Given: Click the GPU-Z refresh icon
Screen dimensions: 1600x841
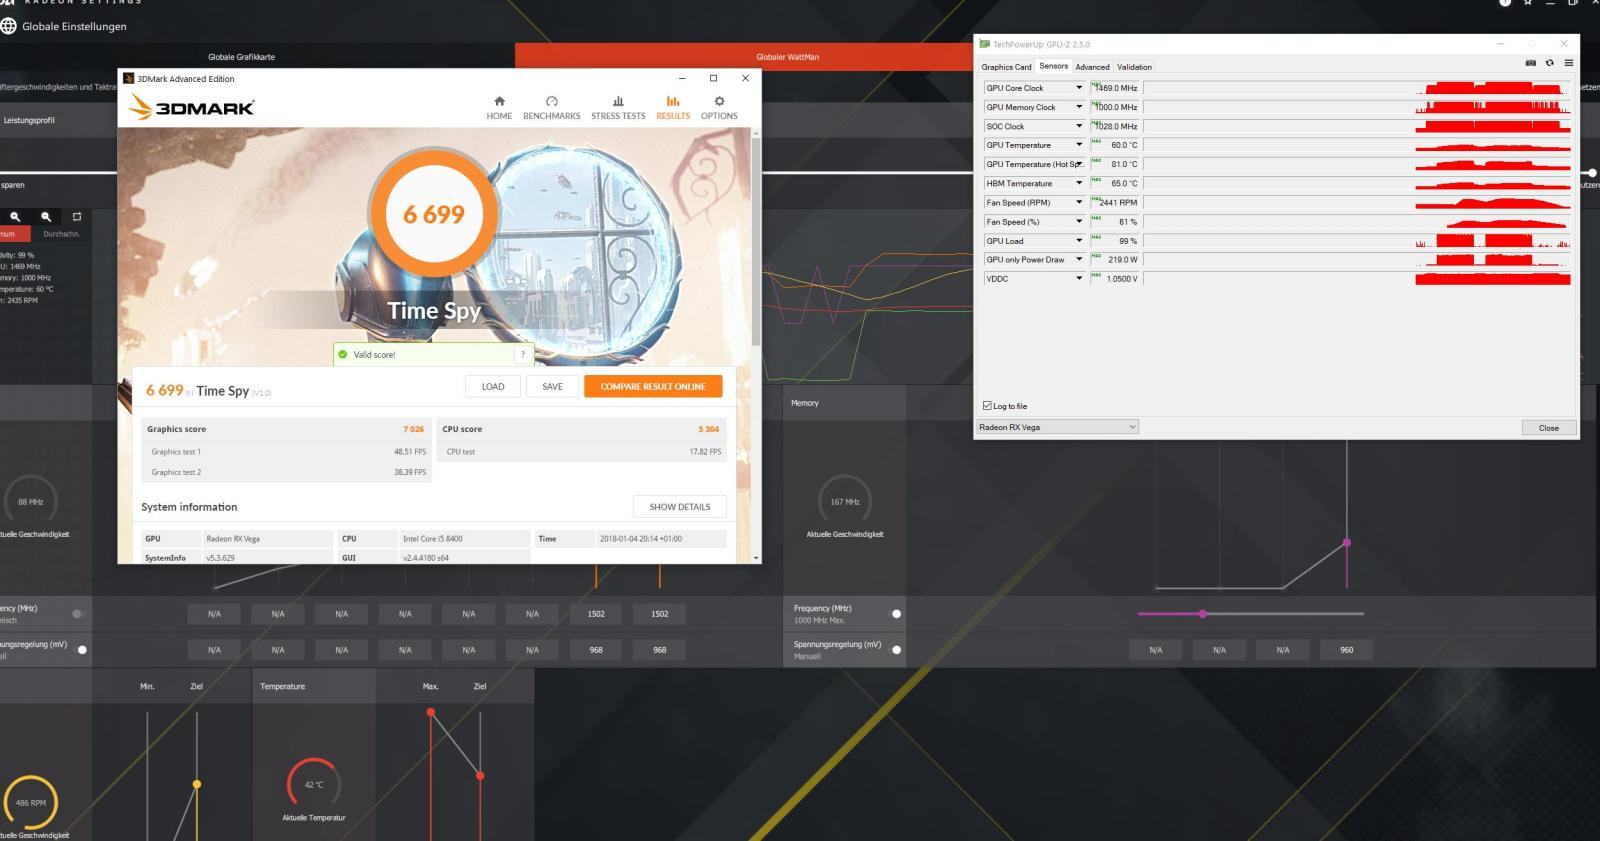Looking at the screenshot, I should 1550,63.
